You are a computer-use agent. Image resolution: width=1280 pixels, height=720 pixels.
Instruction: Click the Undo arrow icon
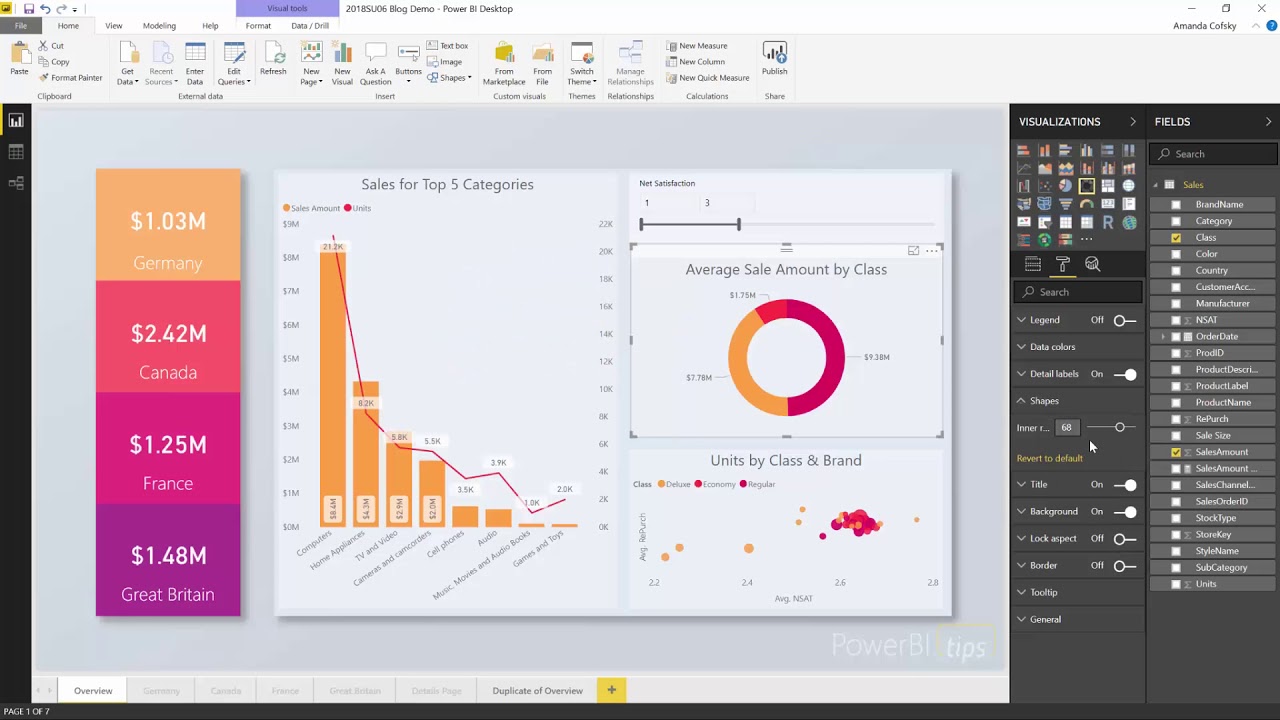pyautogui.click(x=45, y=9)
